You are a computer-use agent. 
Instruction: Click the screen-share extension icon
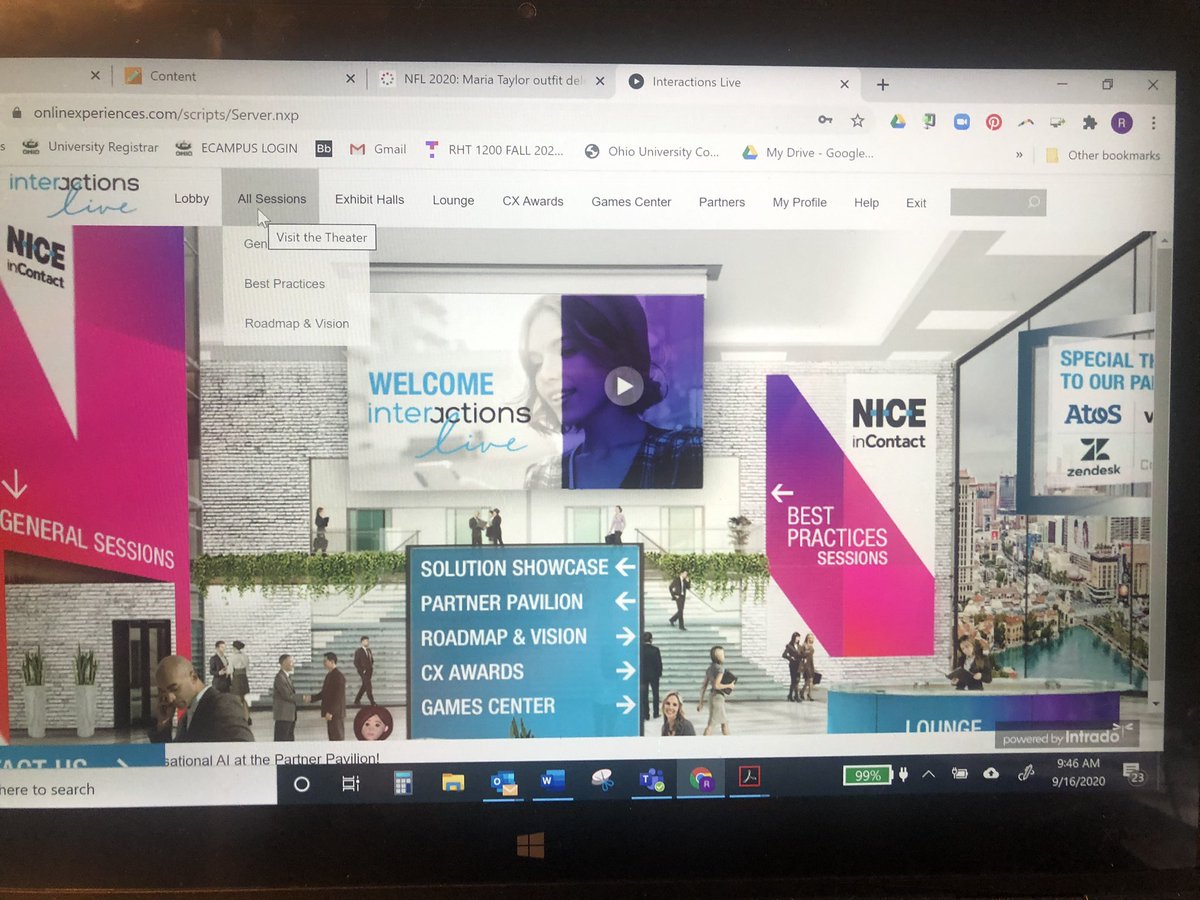tap(1057, 123)
